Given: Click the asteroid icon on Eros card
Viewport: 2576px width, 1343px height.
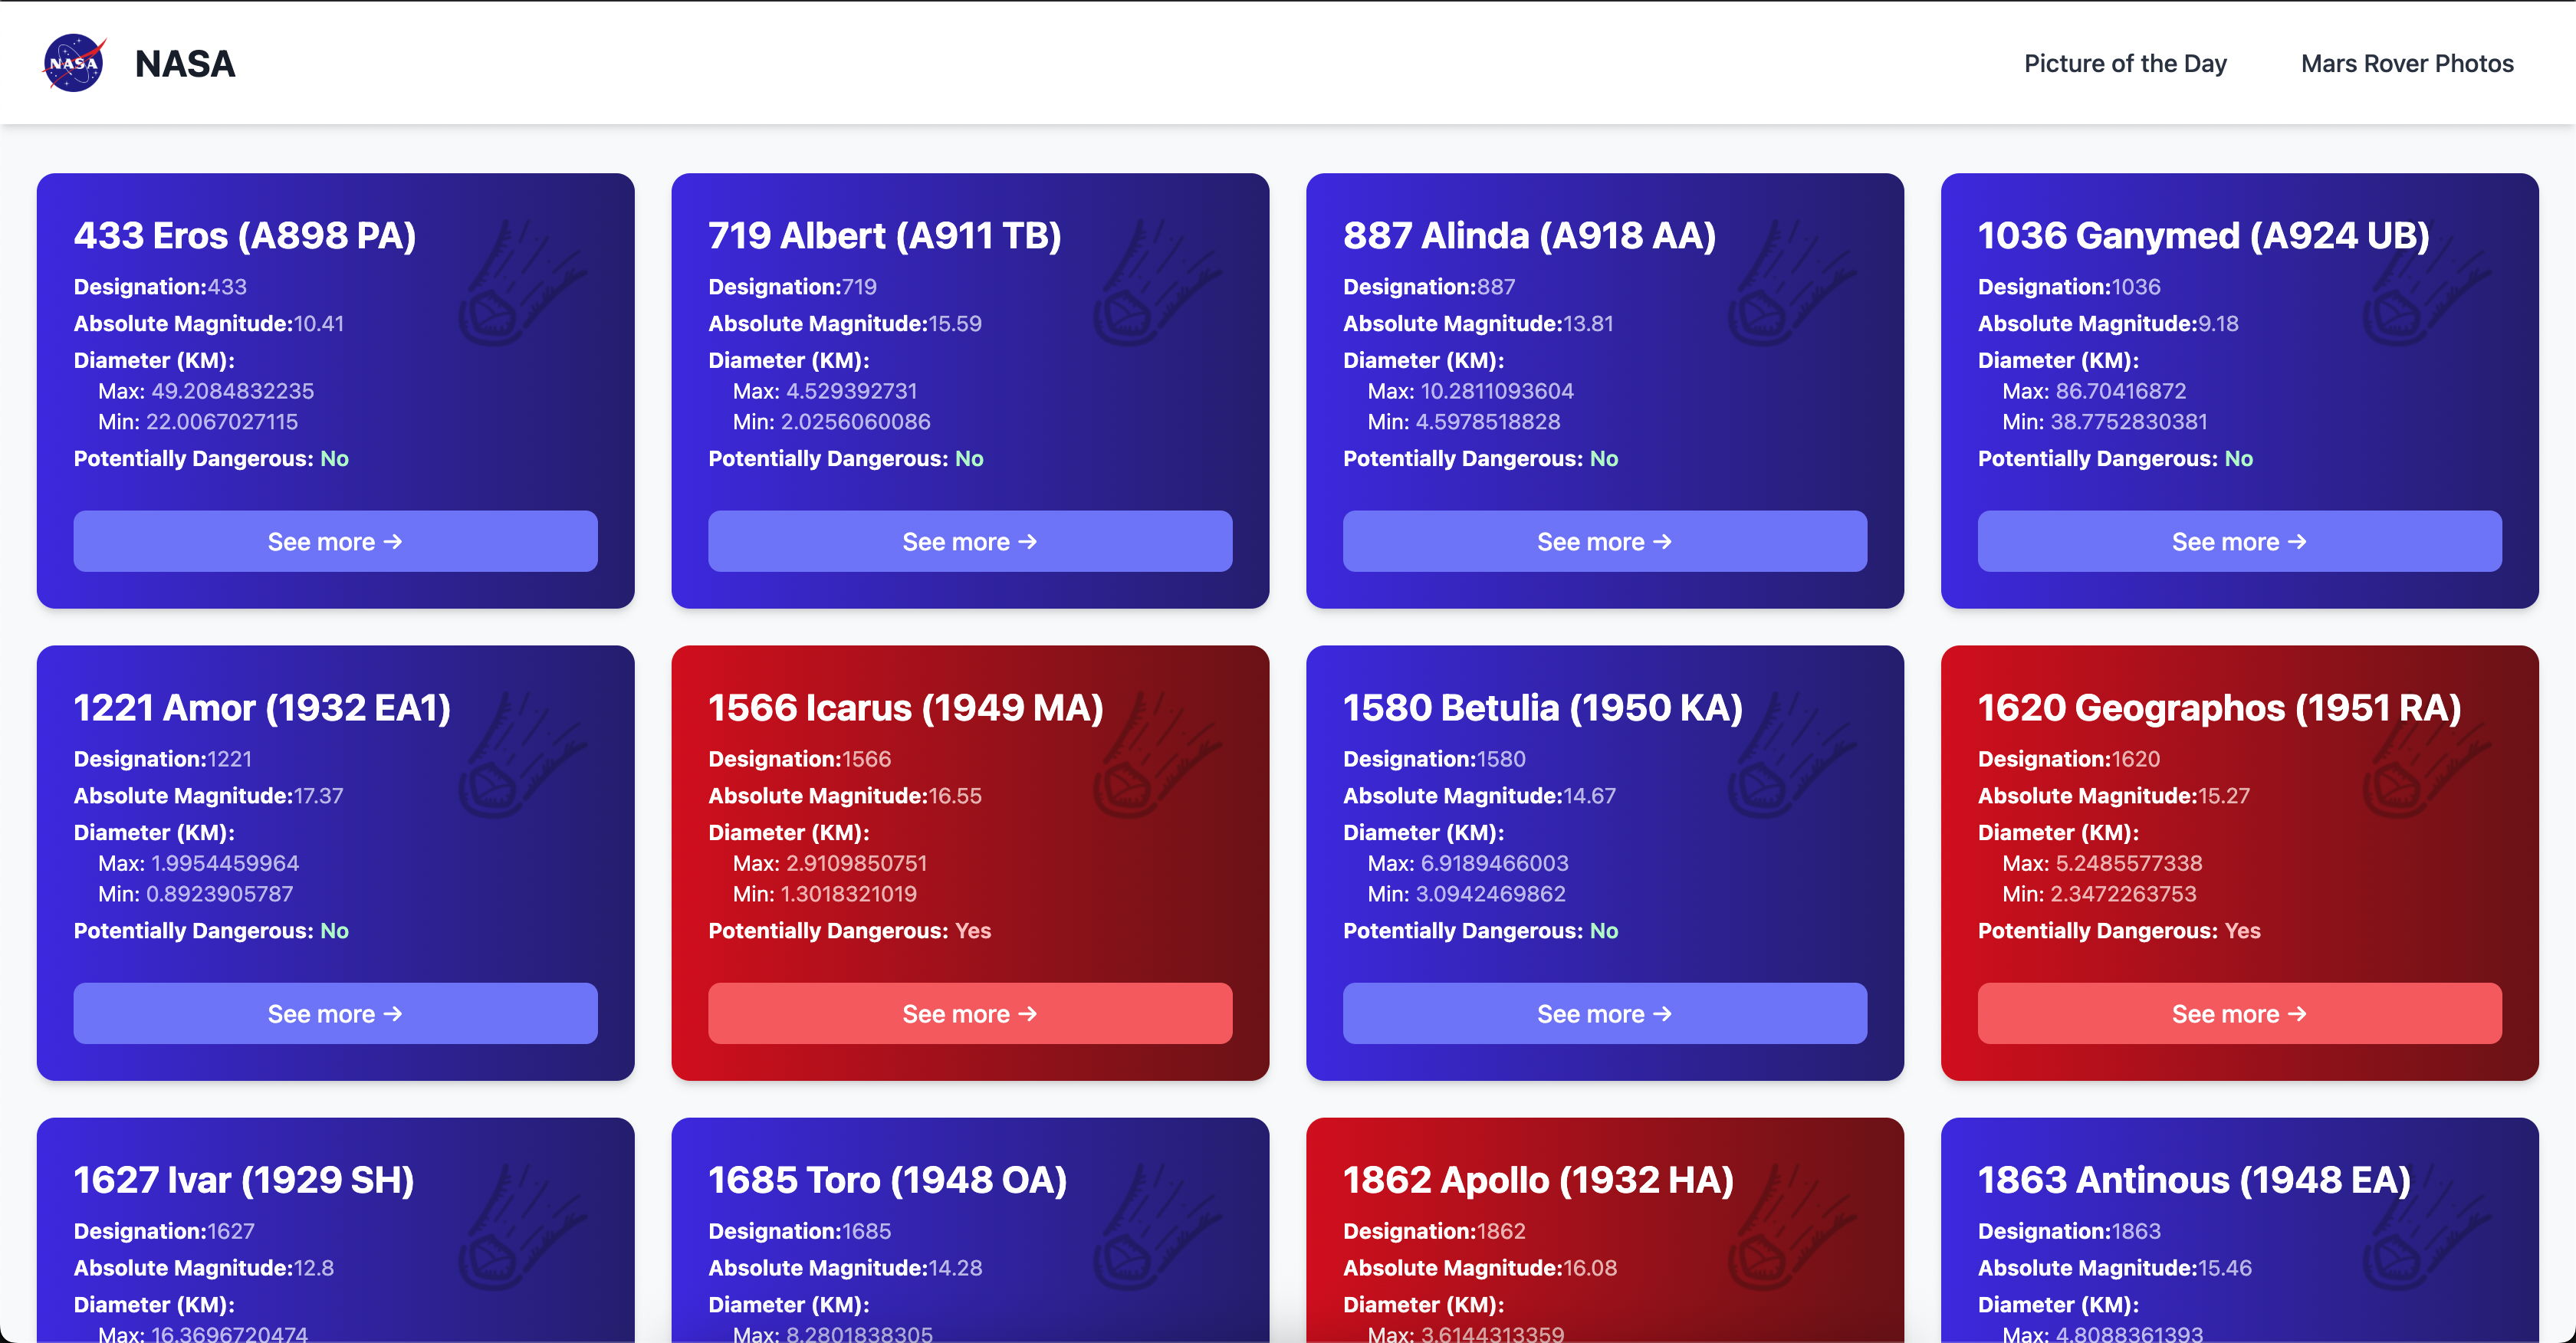Looking at the screenshot, I should (x=523, y=283).
